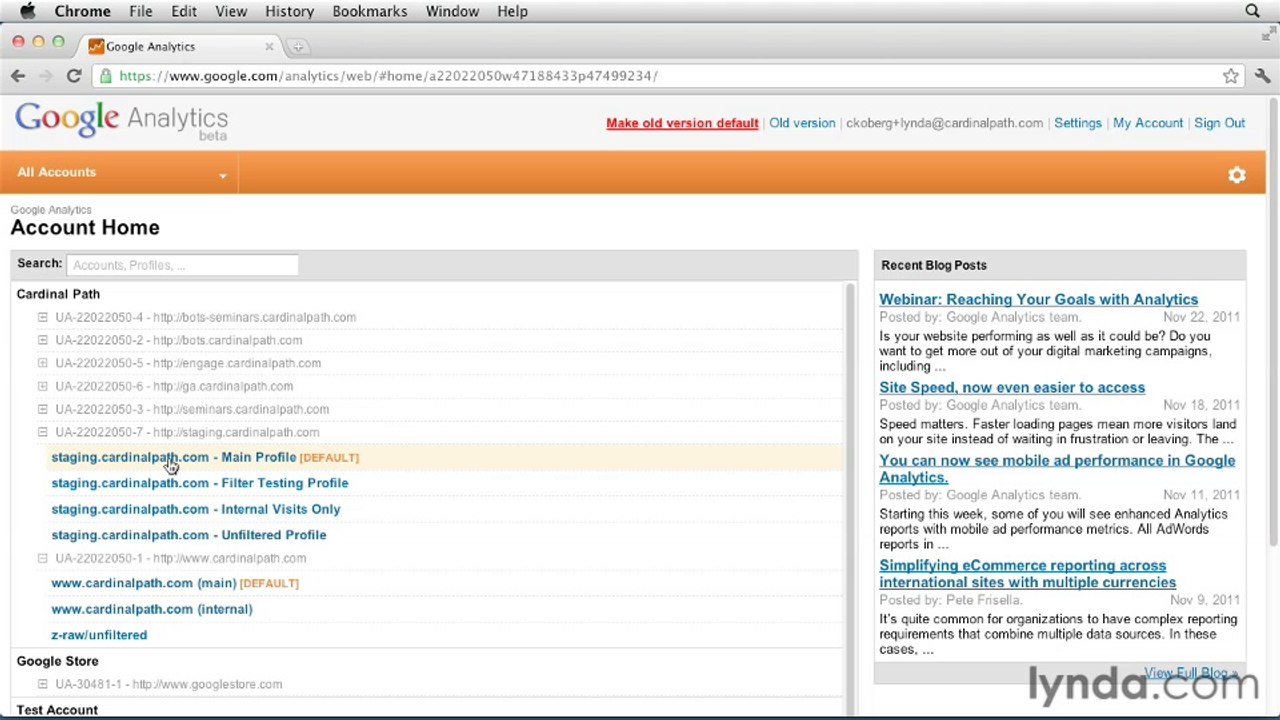The width and height of the screenshot is (1280, 720).
Task: Click the site lock icon in address bar
Action: tap(106, 76)
